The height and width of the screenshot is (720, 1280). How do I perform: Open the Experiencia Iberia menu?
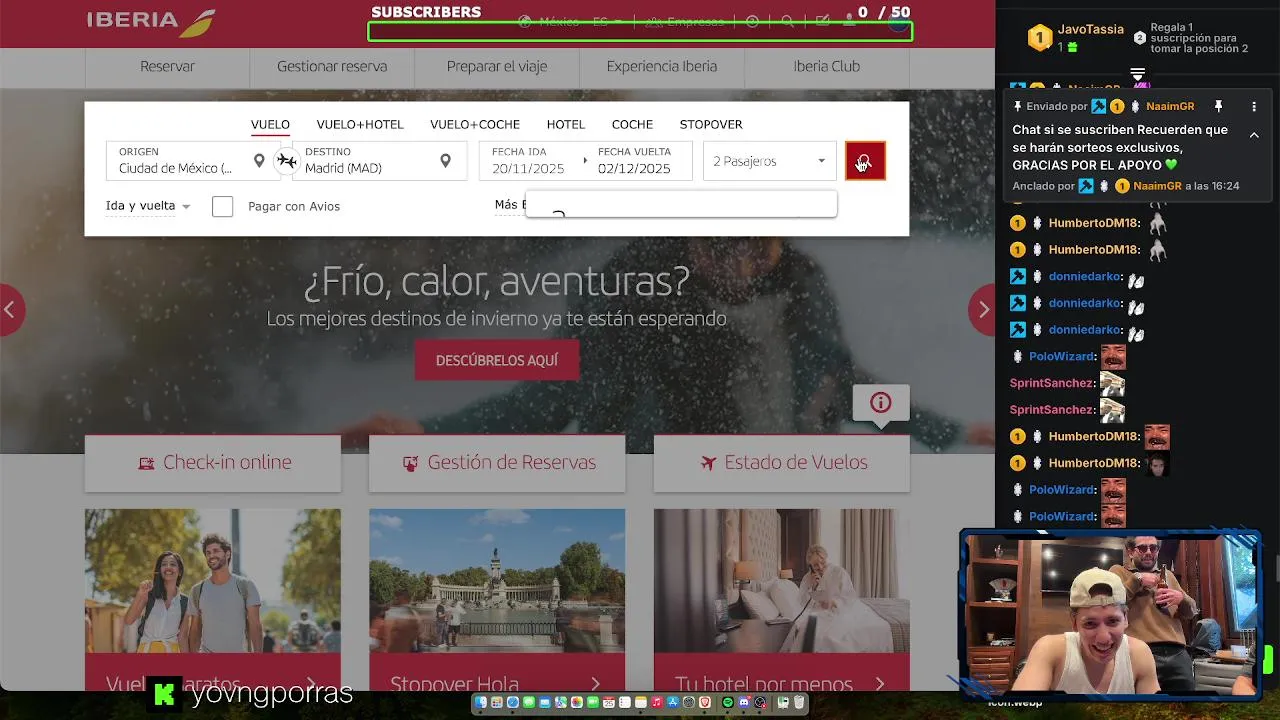click(x=662, y=67)
